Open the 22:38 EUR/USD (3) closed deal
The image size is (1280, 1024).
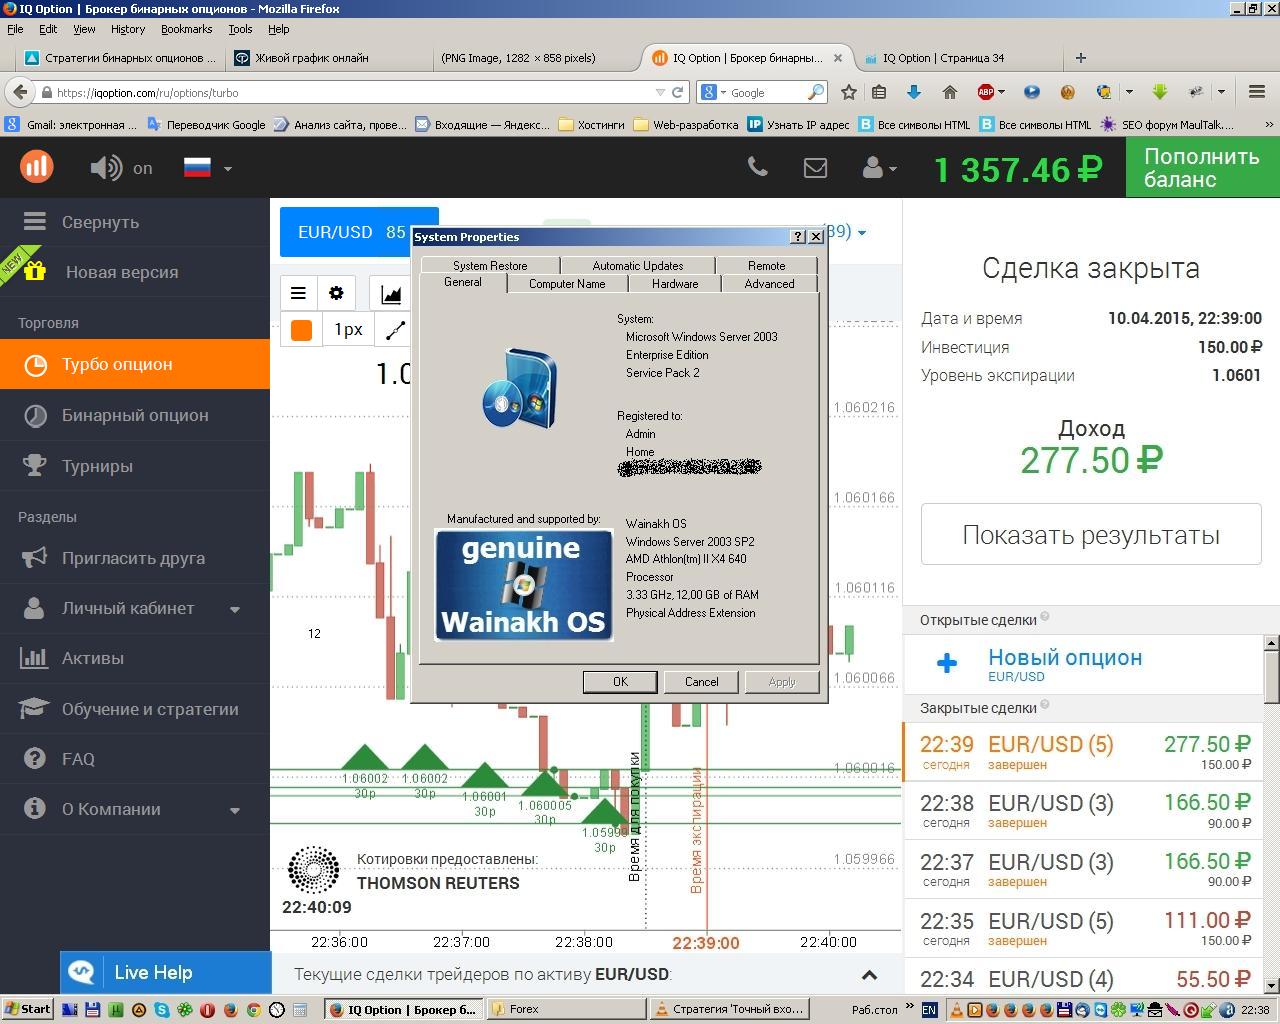click(1084, 811)
